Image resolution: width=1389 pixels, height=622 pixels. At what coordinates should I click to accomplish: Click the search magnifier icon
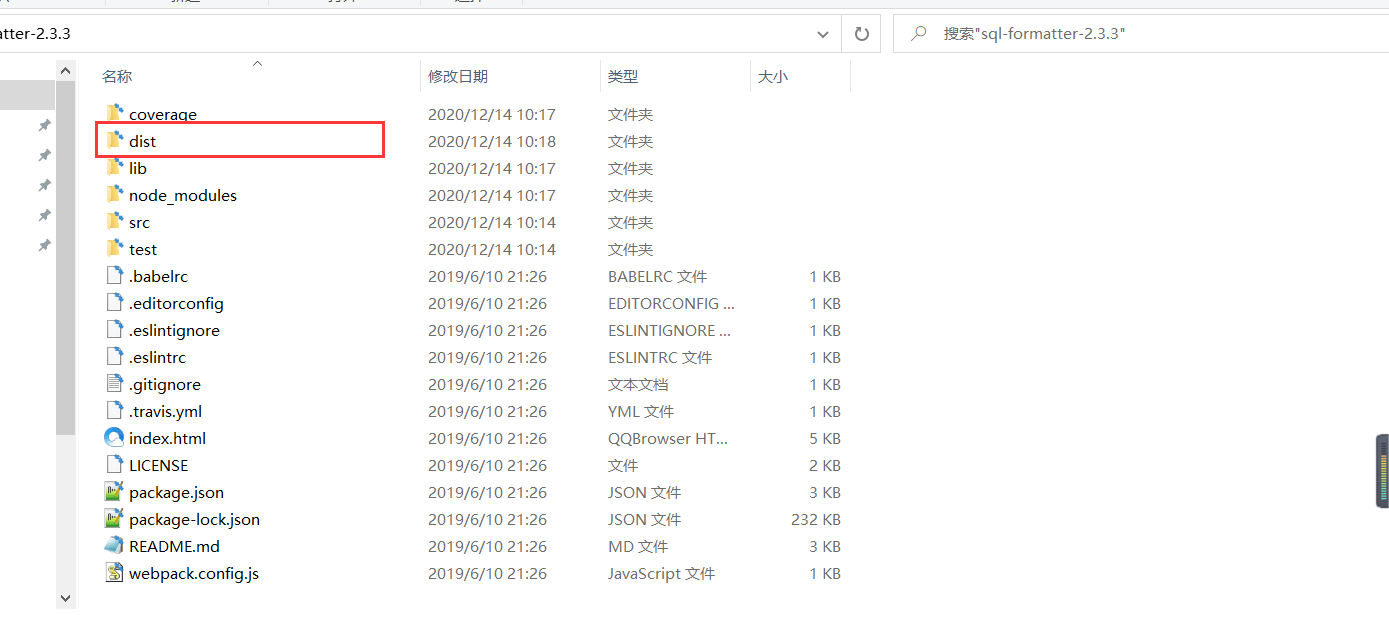point(918,34)
